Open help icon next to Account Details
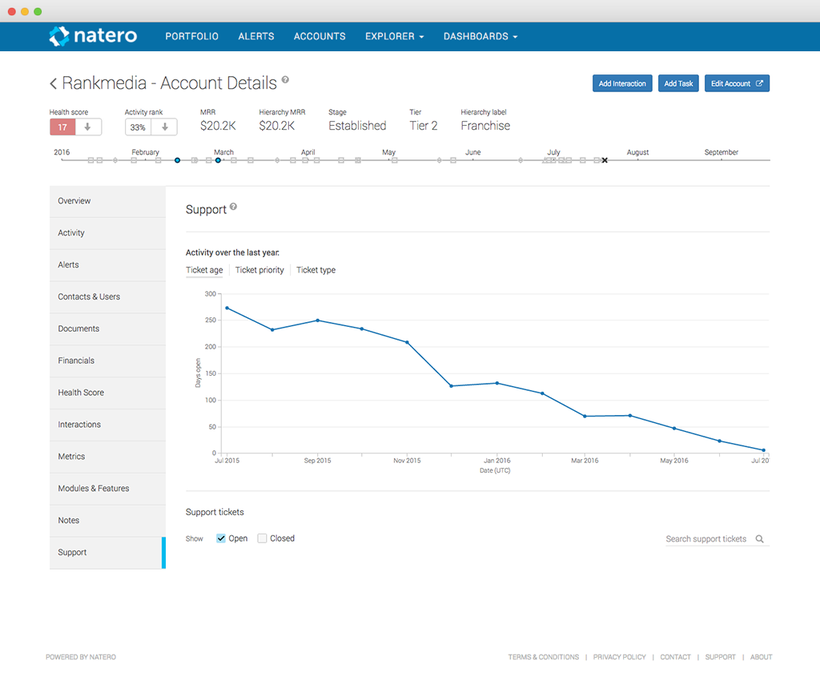 pos(285,80)
